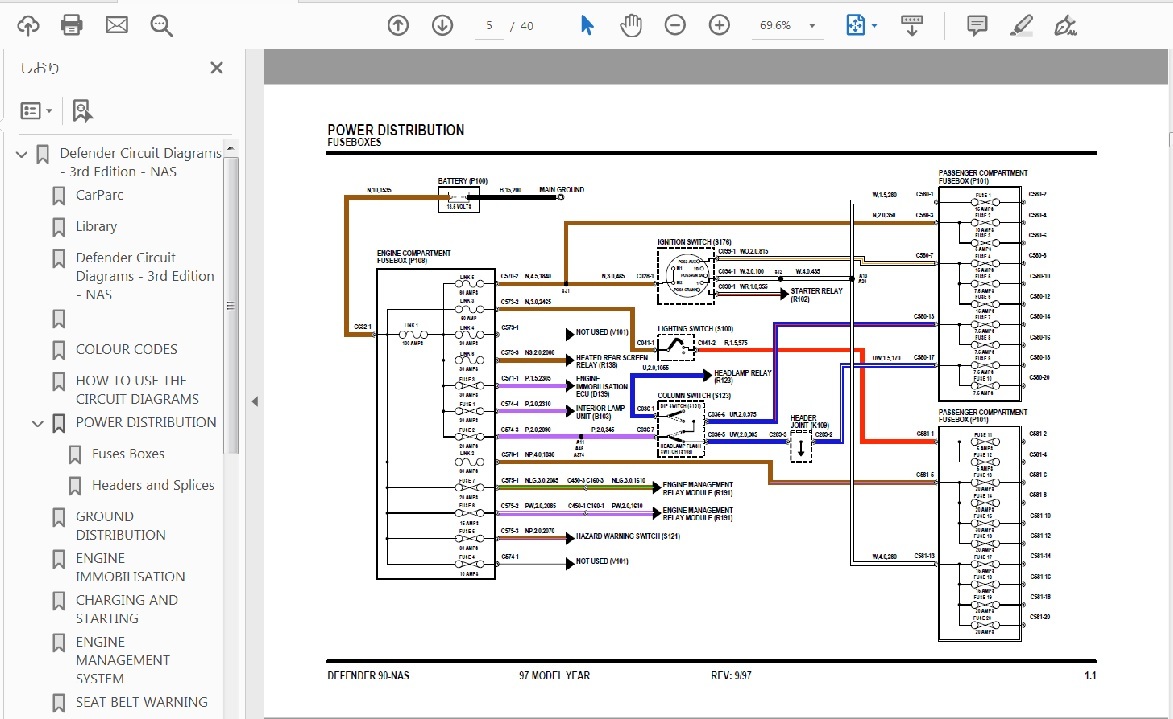Open the SEAT BELT WARNING bookmark
1173x719 pixels.
(141, 702)
